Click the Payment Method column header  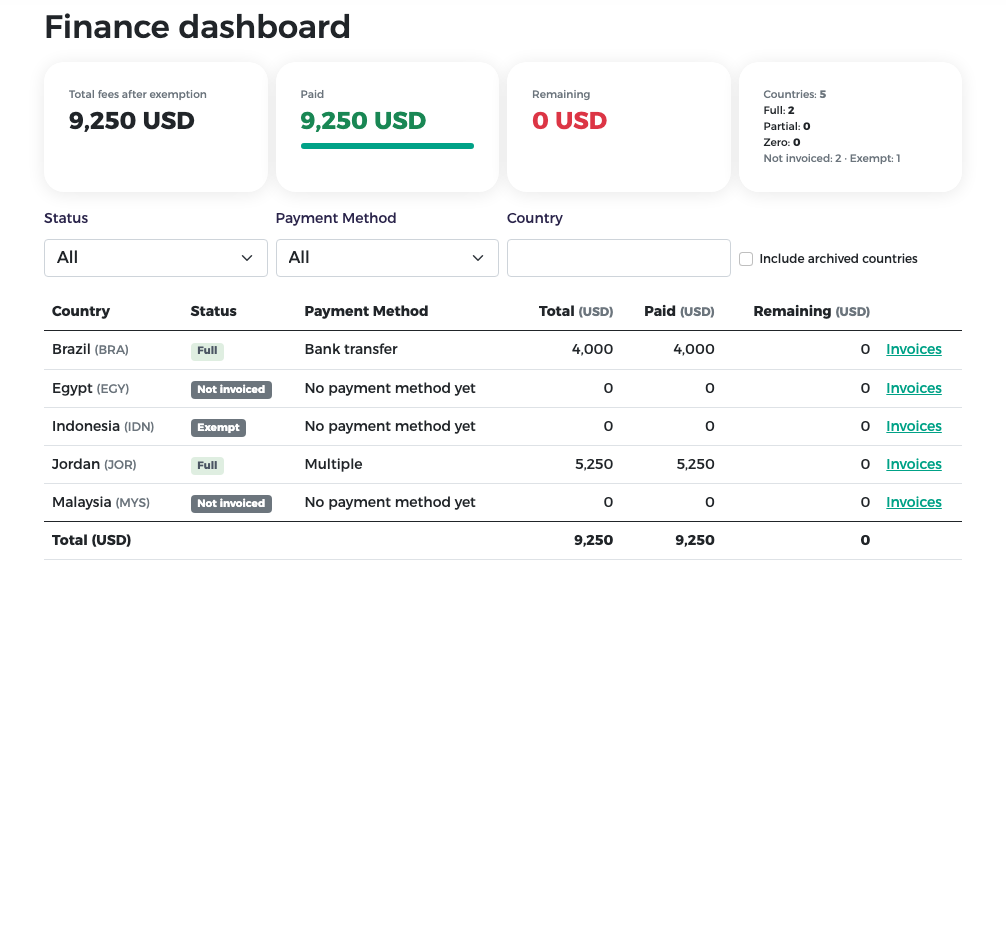pyautogui.click(x=366, y=311)
